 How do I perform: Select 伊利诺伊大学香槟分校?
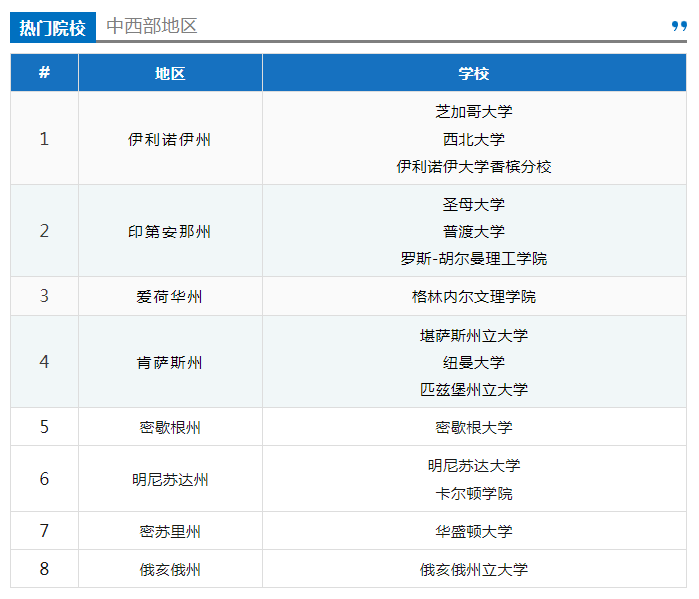[474, 166]
